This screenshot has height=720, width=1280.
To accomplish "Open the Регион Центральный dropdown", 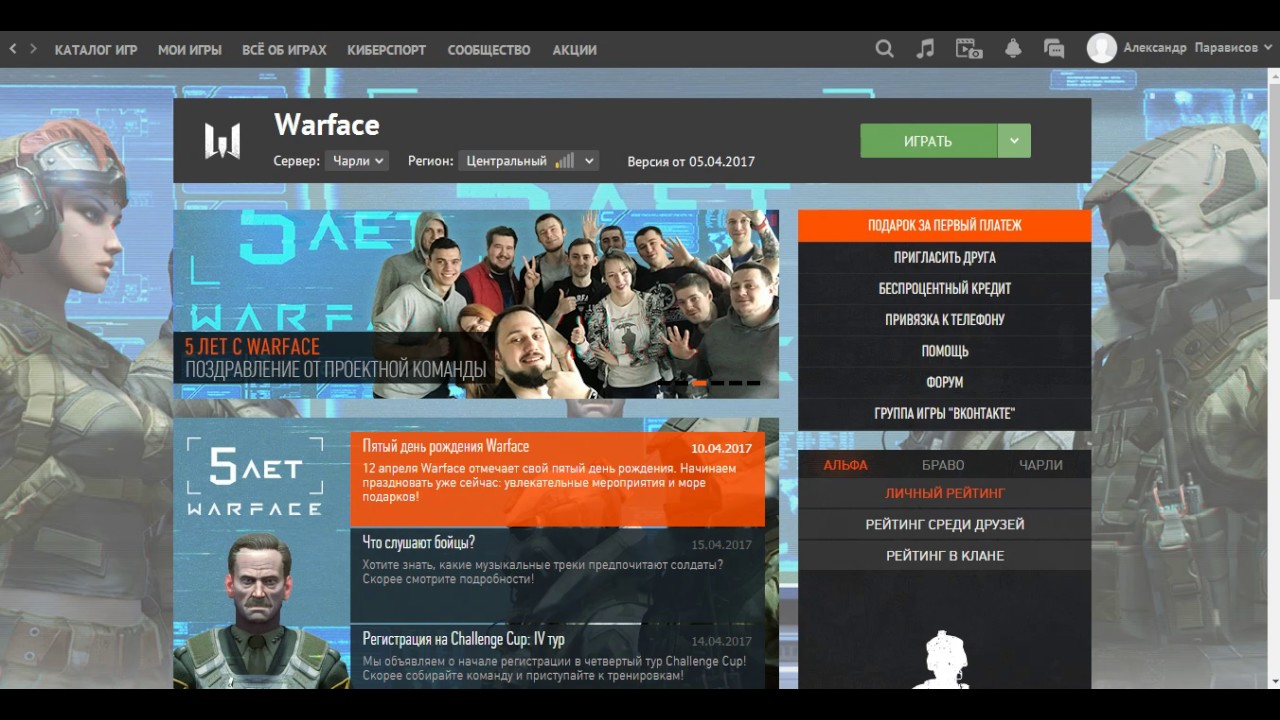I will 528,160.
